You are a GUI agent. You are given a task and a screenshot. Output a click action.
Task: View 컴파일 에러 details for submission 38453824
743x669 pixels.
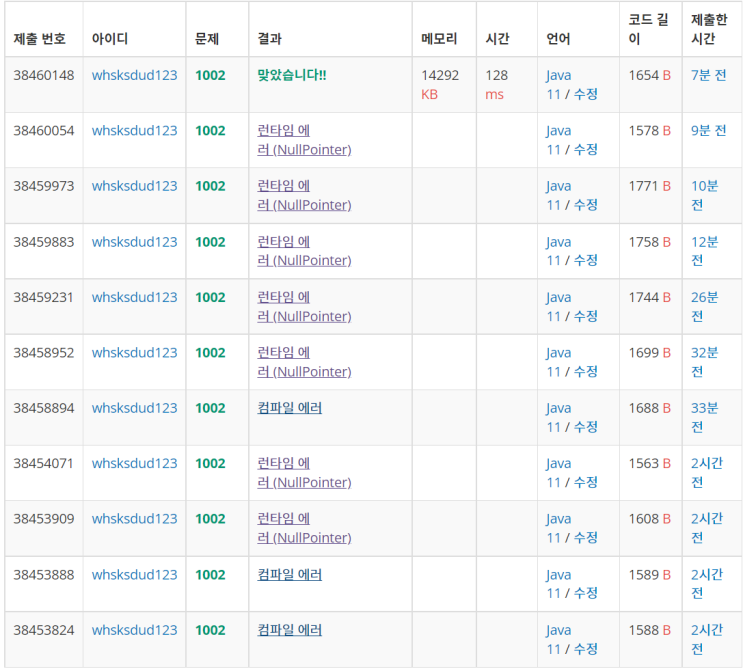point(289,630)
